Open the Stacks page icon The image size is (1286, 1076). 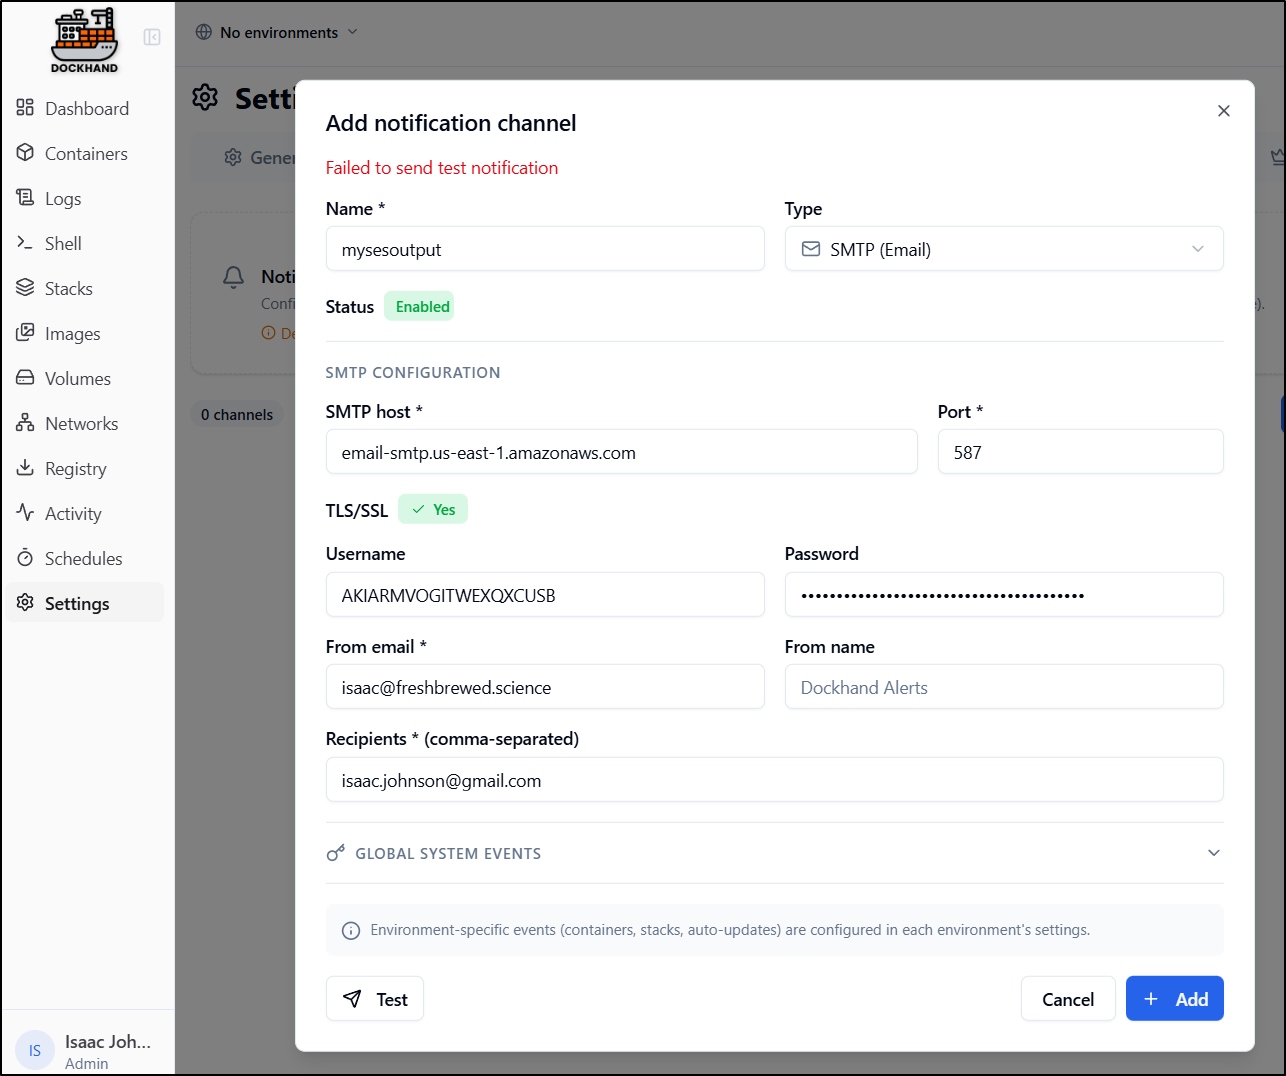coord(25,288)
